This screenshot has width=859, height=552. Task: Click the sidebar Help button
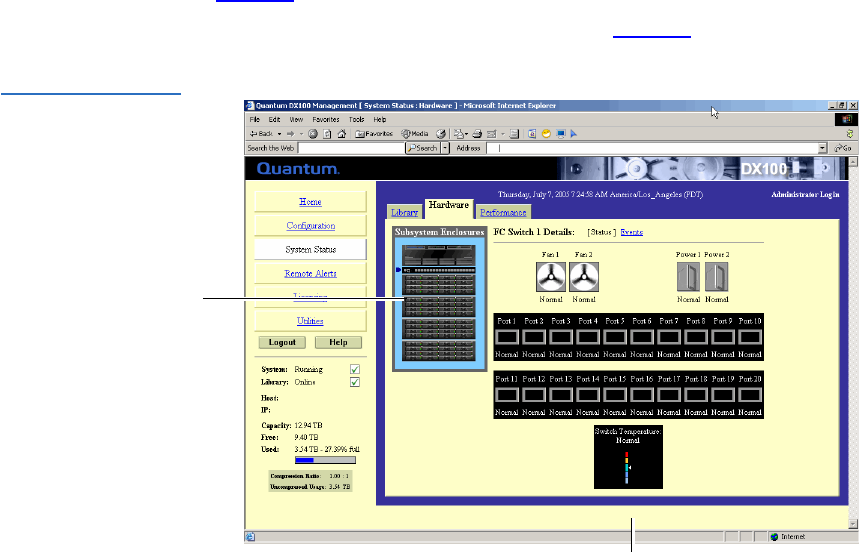(x=338, y=342)
